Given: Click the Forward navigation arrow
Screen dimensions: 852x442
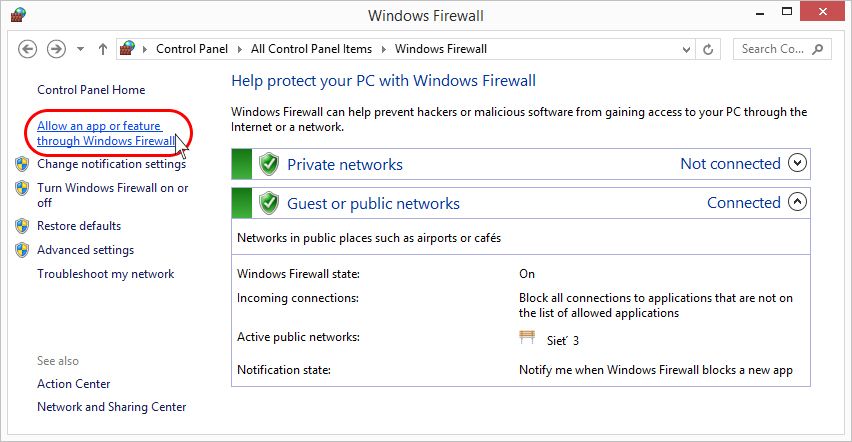Looking at the screenshot, I should 56,49.
